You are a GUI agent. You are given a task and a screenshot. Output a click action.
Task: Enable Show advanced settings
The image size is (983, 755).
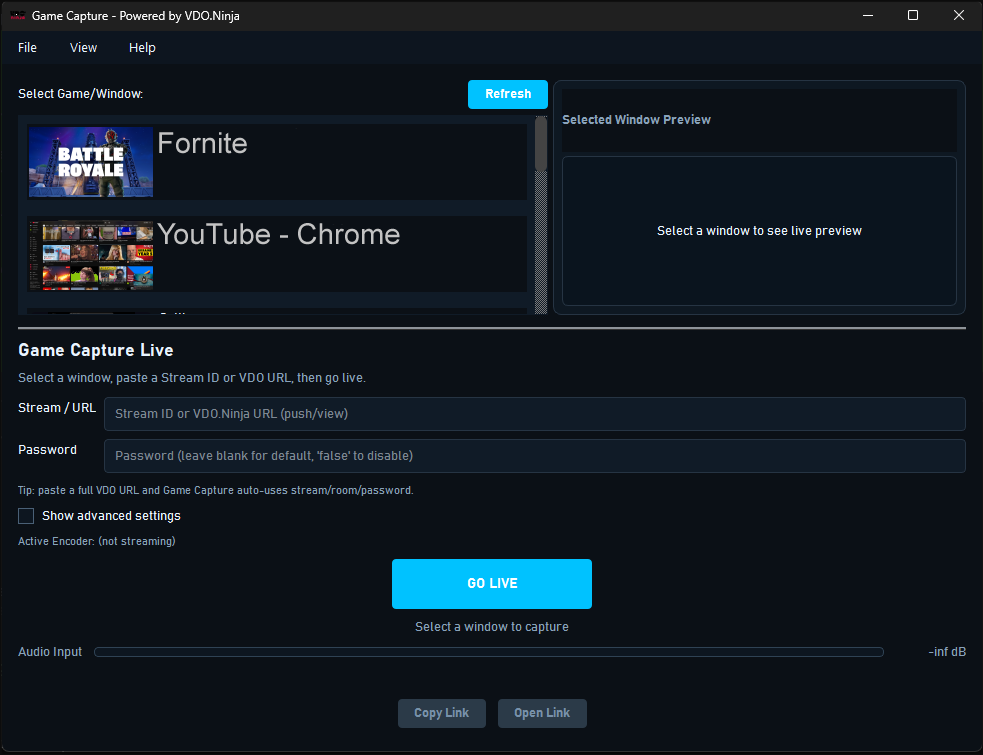pyautogui.click(x=25, y=515)
